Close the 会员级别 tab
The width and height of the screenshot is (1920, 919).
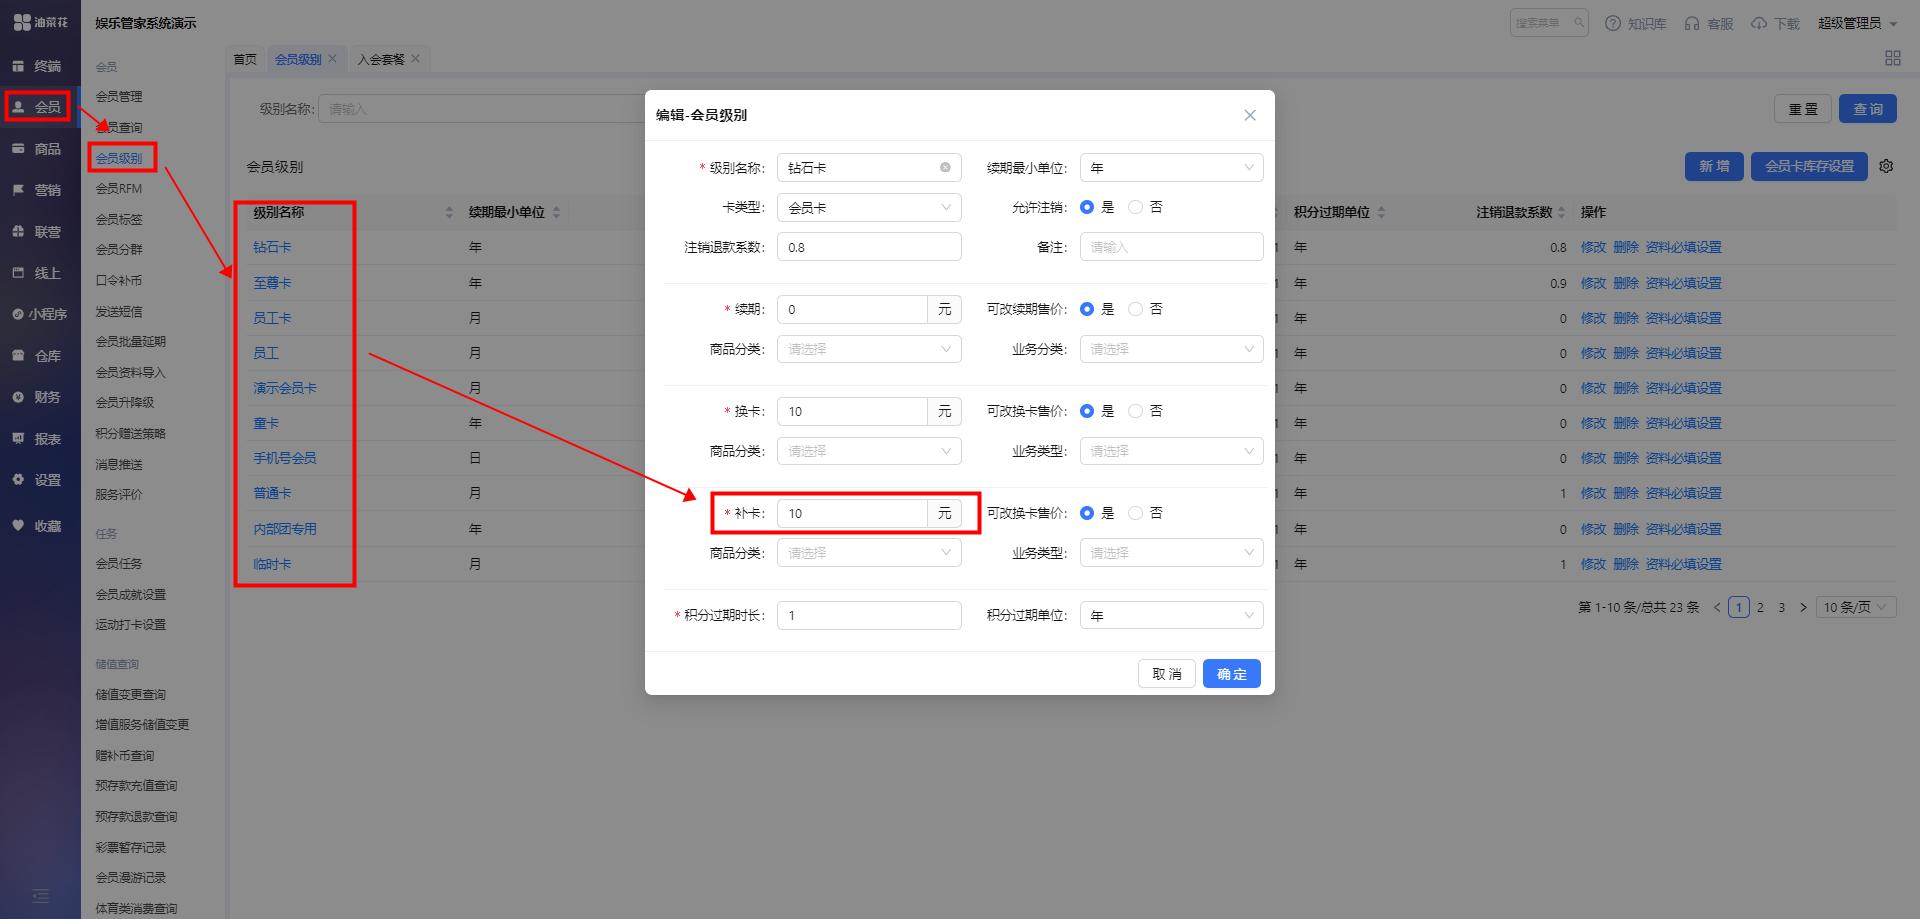click(x=332, y=59)
